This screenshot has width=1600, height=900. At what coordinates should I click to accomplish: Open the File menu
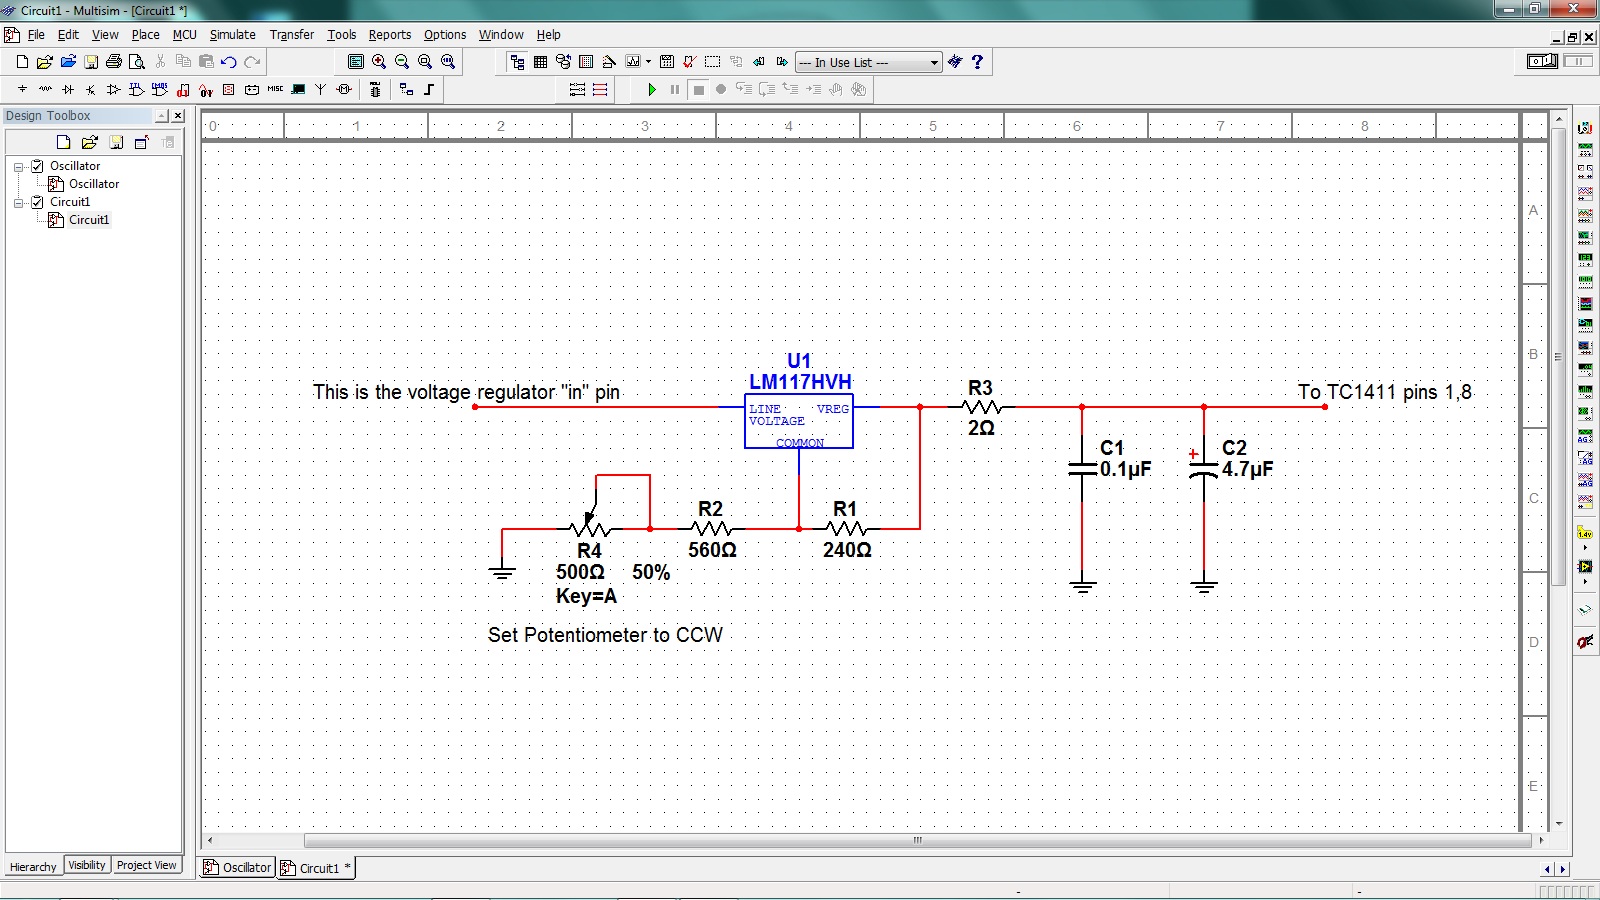tap(36, 34)
